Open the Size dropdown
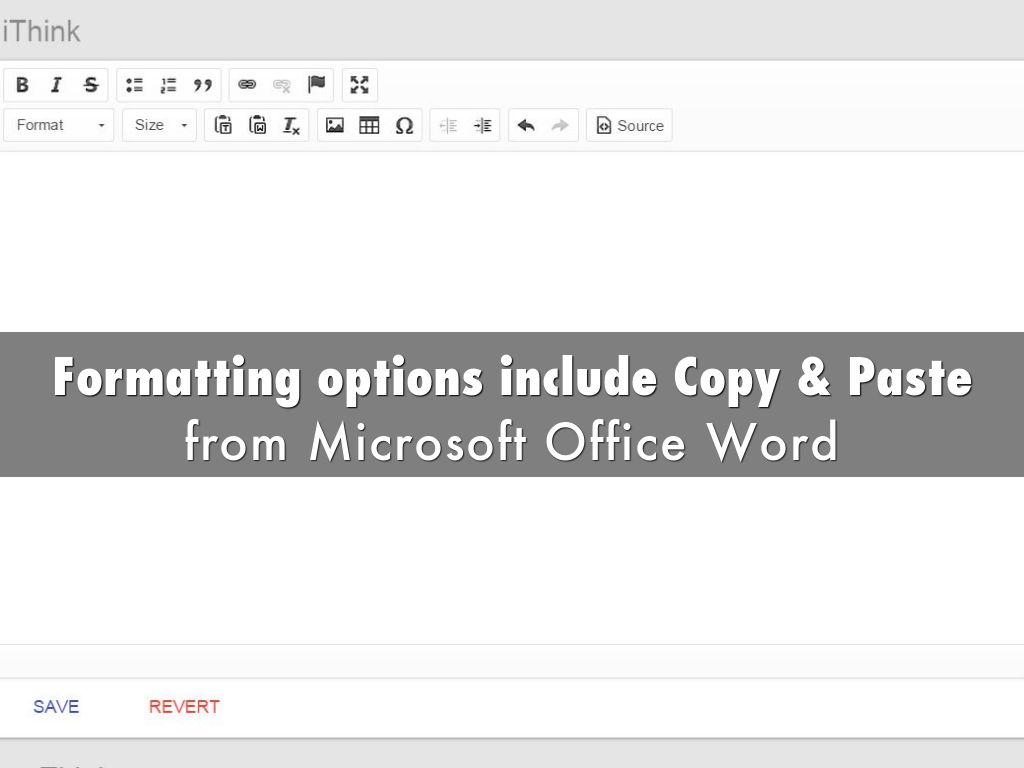The height and width of the screenshot is (768, 1024). (x=160, y=125)
